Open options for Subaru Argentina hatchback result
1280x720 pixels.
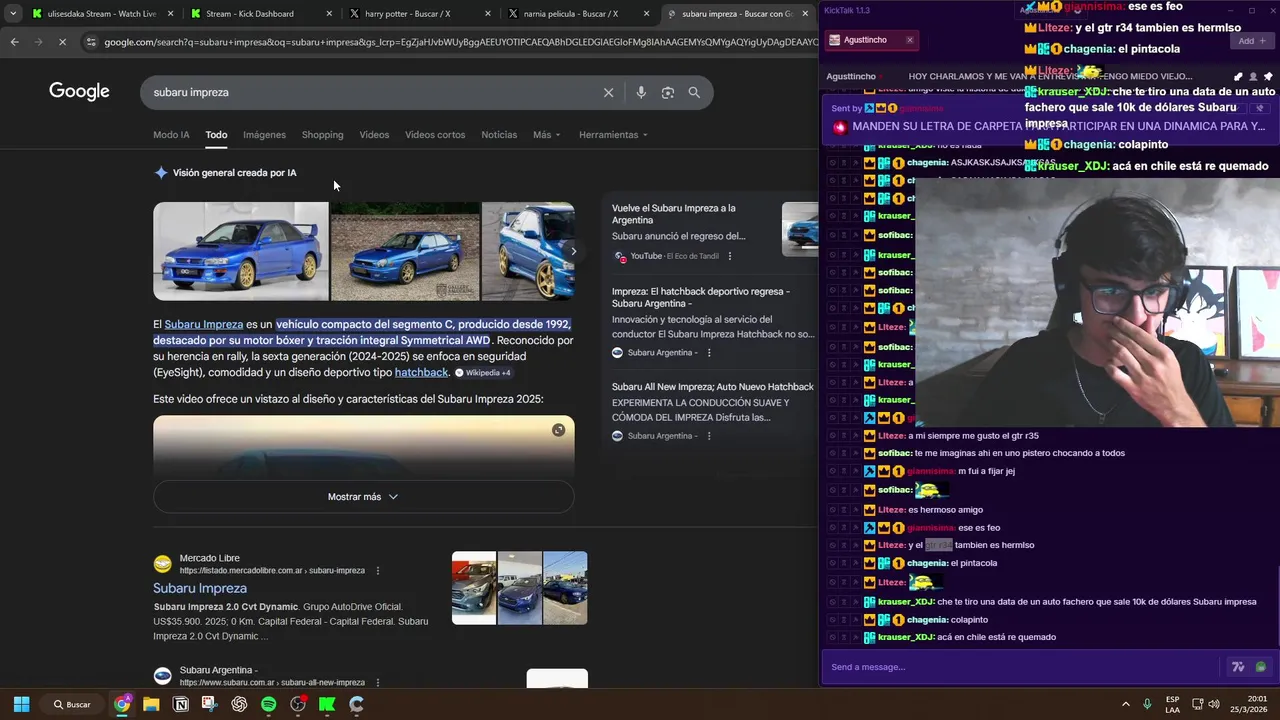click(x=709, y=352)
